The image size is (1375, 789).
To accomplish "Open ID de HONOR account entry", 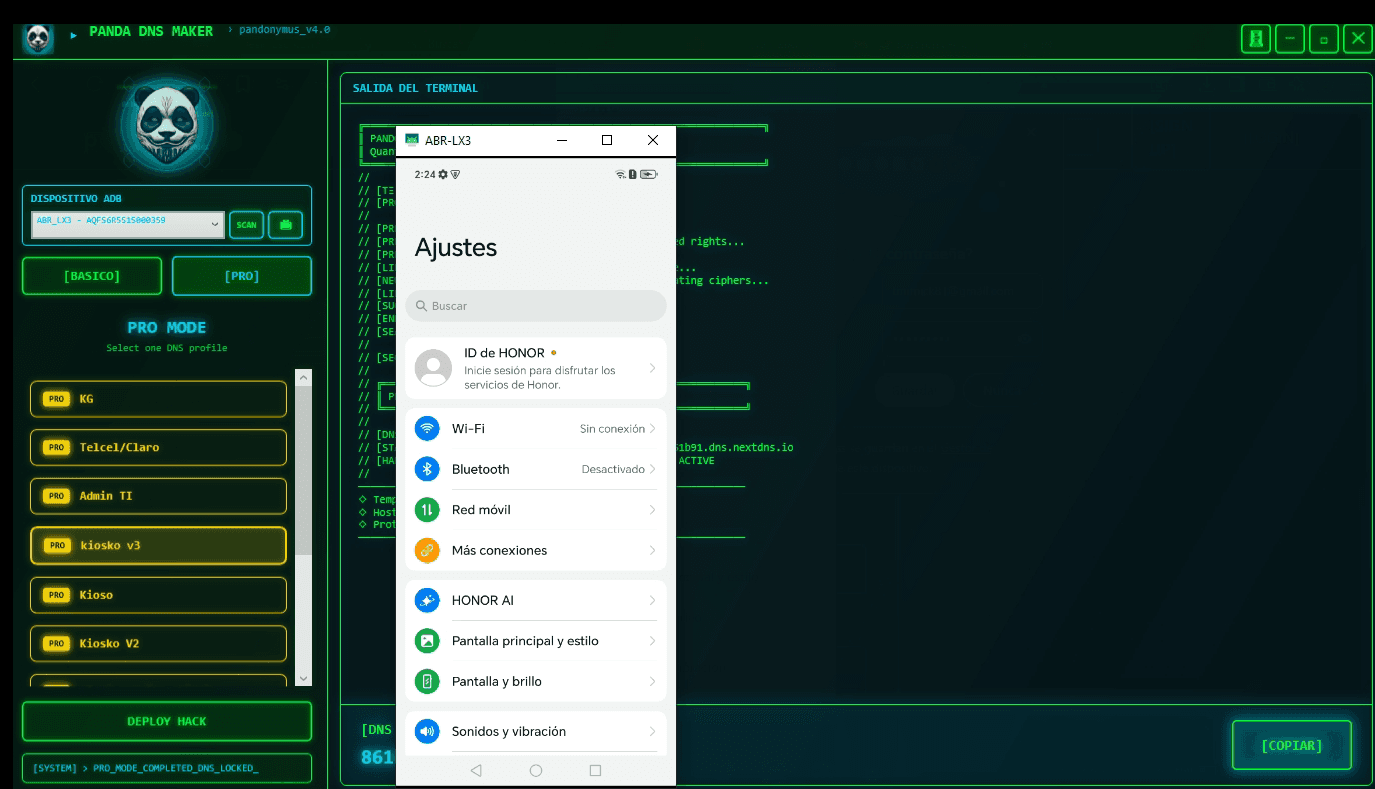I will click(536, 368).
